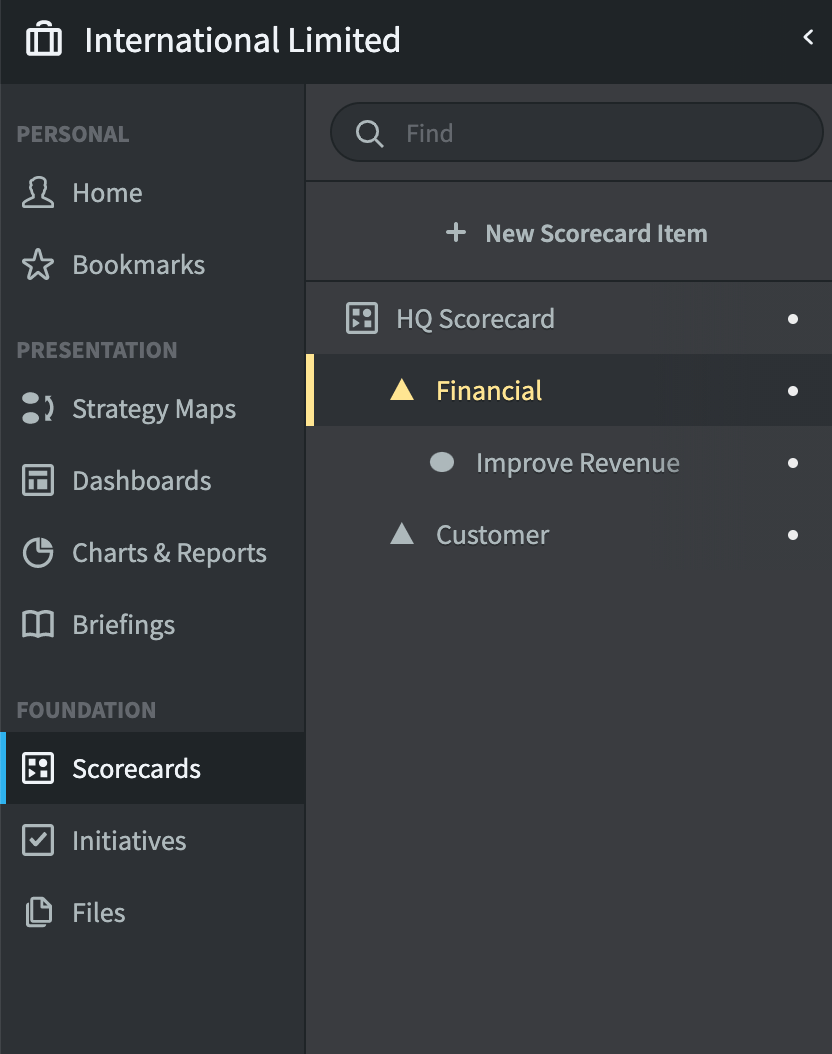Click the status dot beside Customer
The width and height of the screenshot is (832, 1054).
coord(792,535)
